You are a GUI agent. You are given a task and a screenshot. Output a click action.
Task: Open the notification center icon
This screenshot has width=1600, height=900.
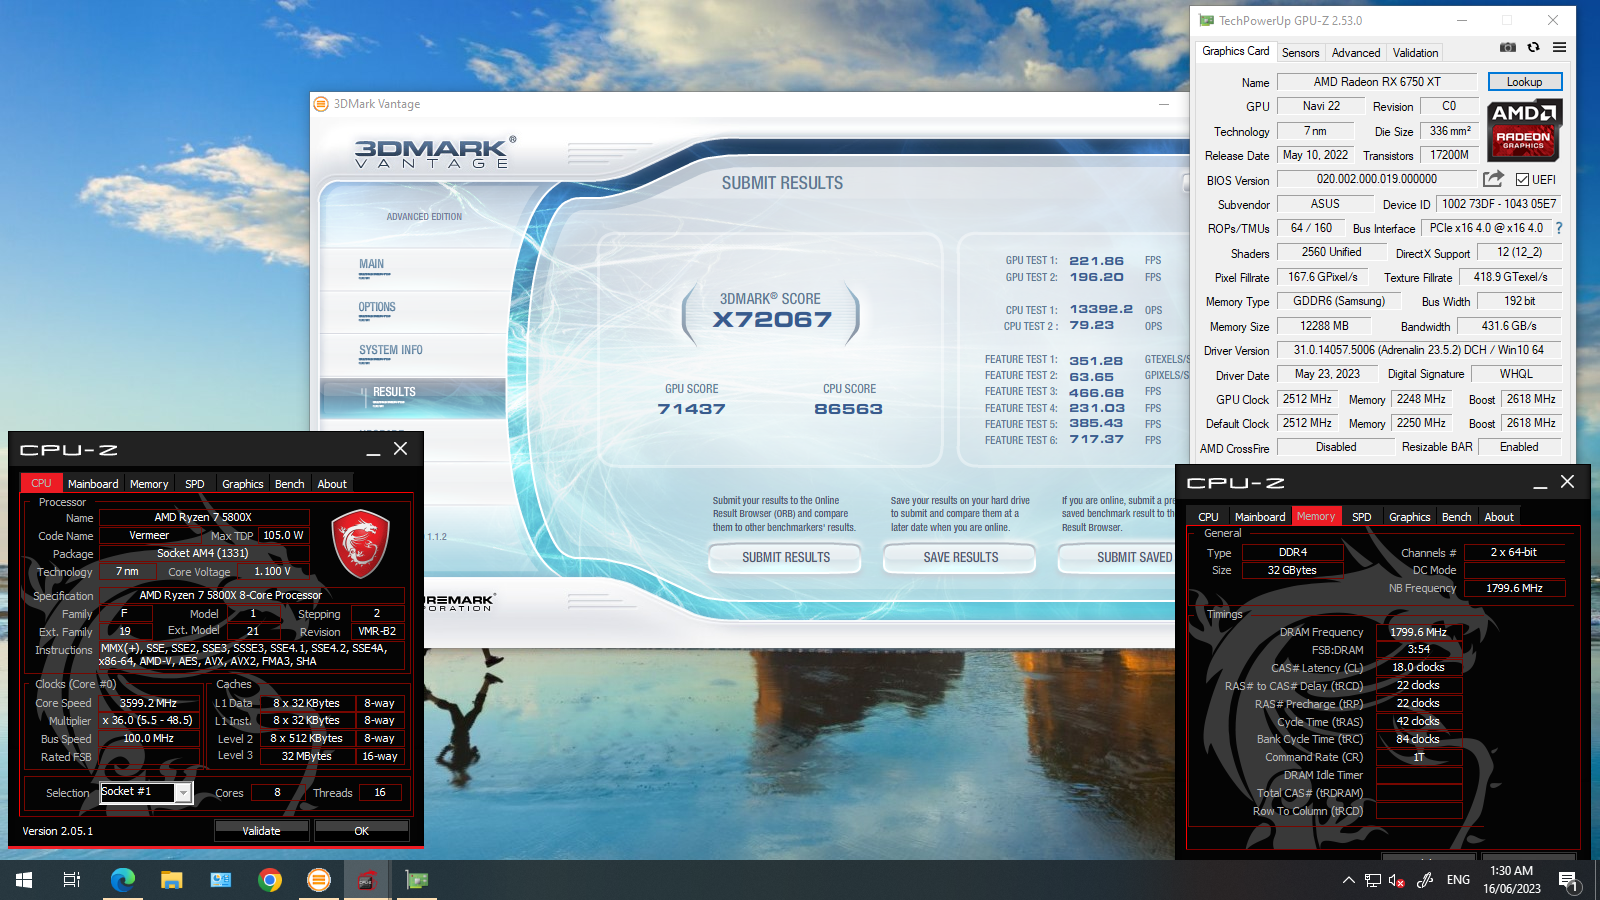(1568, 881)
